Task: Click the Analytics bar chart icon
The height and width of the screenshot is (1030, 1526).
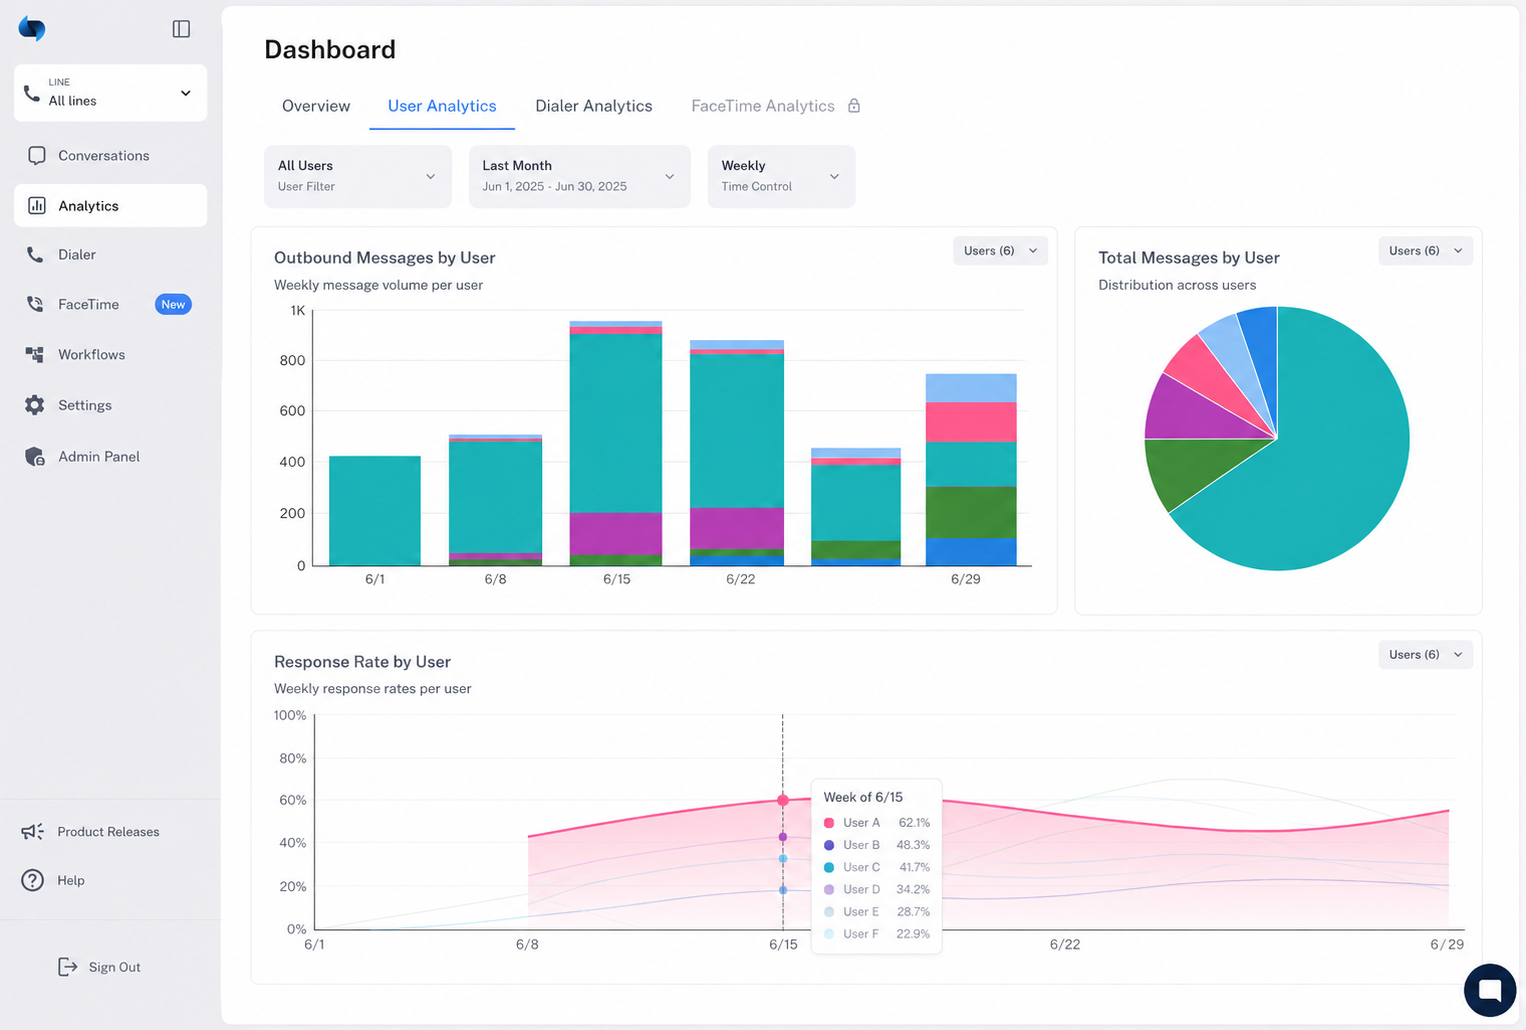Action: click(37, 205)
